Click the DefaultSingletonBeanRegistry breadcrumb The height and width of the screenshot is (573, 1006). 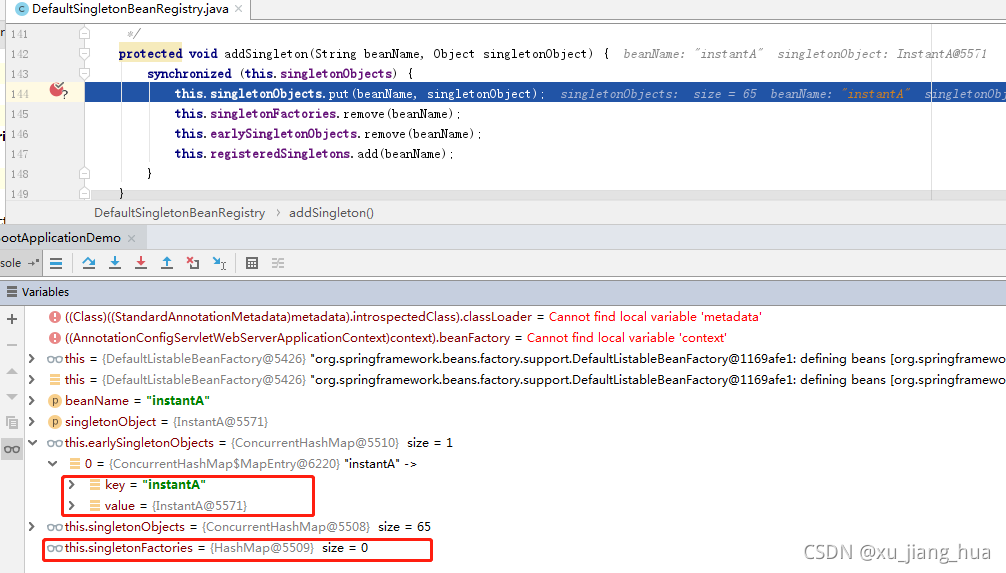coord(180,213)
